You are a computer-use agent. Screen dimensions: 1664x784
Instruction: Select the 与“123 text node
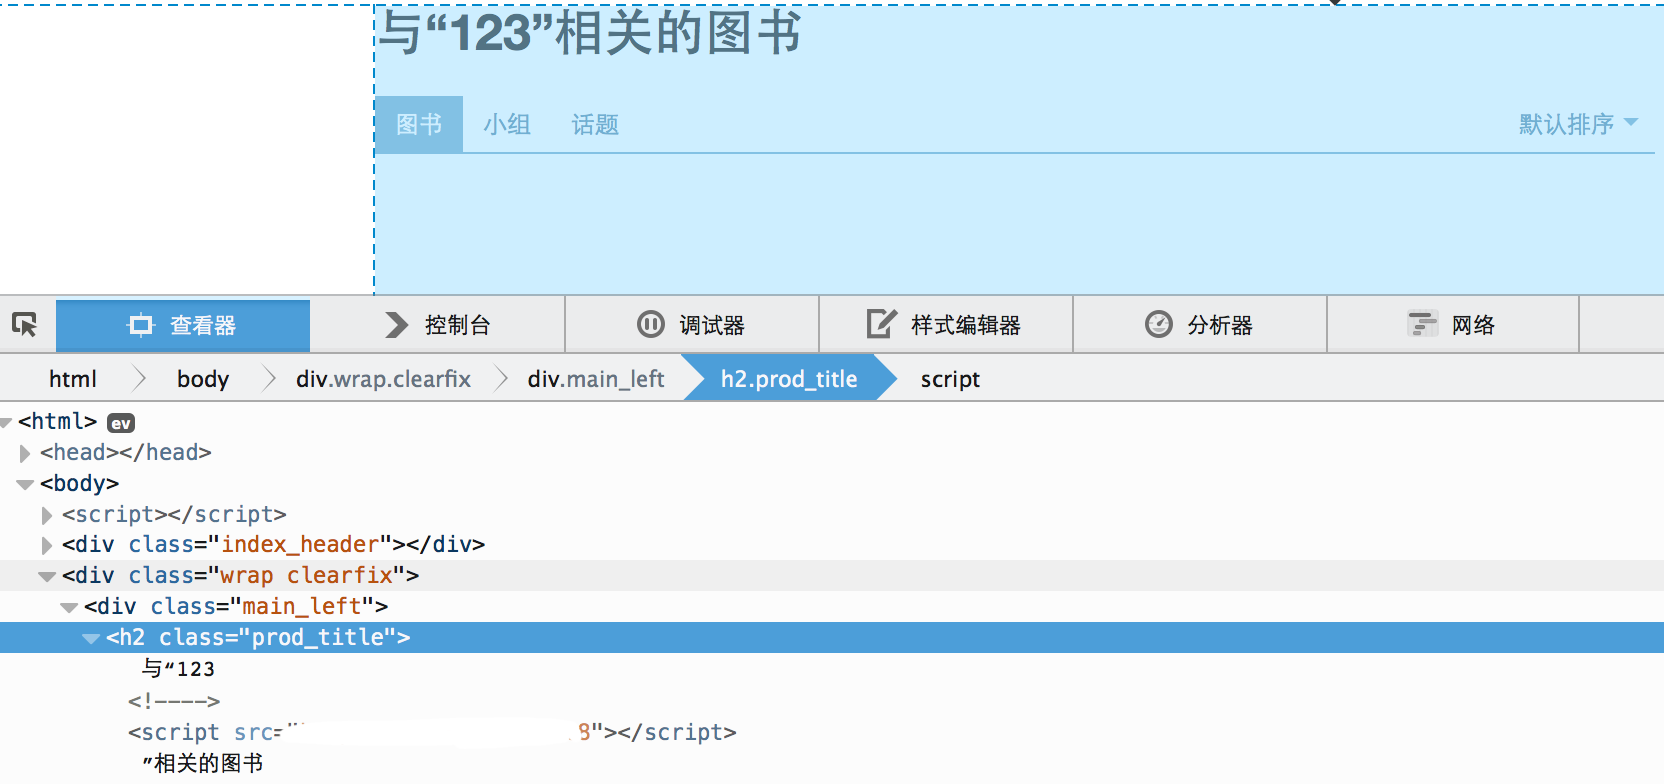click(178, 669)
